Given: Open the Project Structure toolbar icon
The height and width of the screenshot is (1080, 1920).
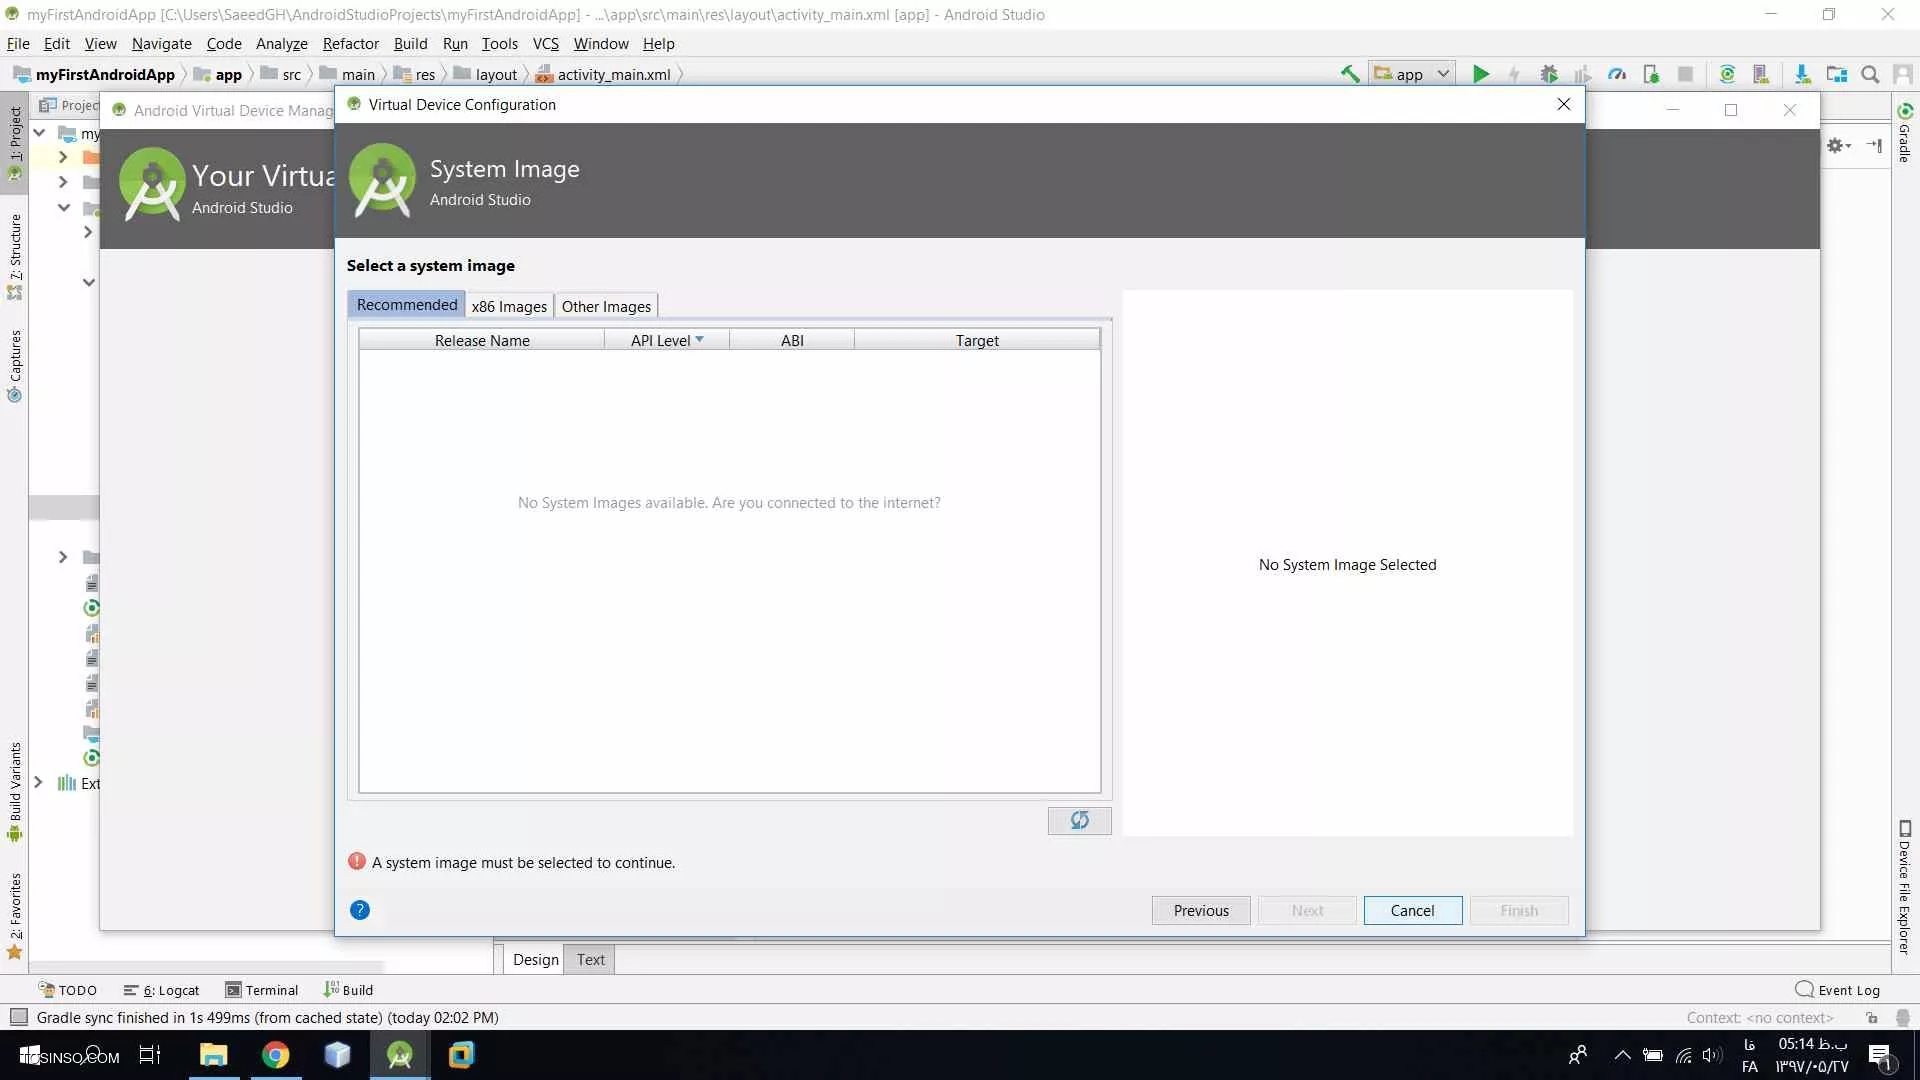Looking at the screenshot, I should point(1836,74).
